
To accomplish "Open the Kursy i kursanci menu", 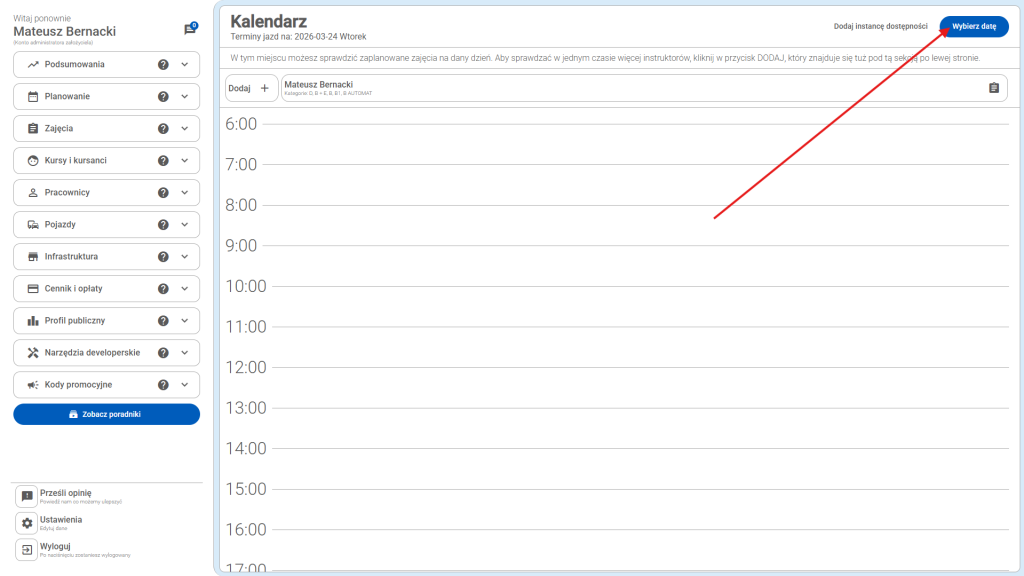I will tap(76, 161).
